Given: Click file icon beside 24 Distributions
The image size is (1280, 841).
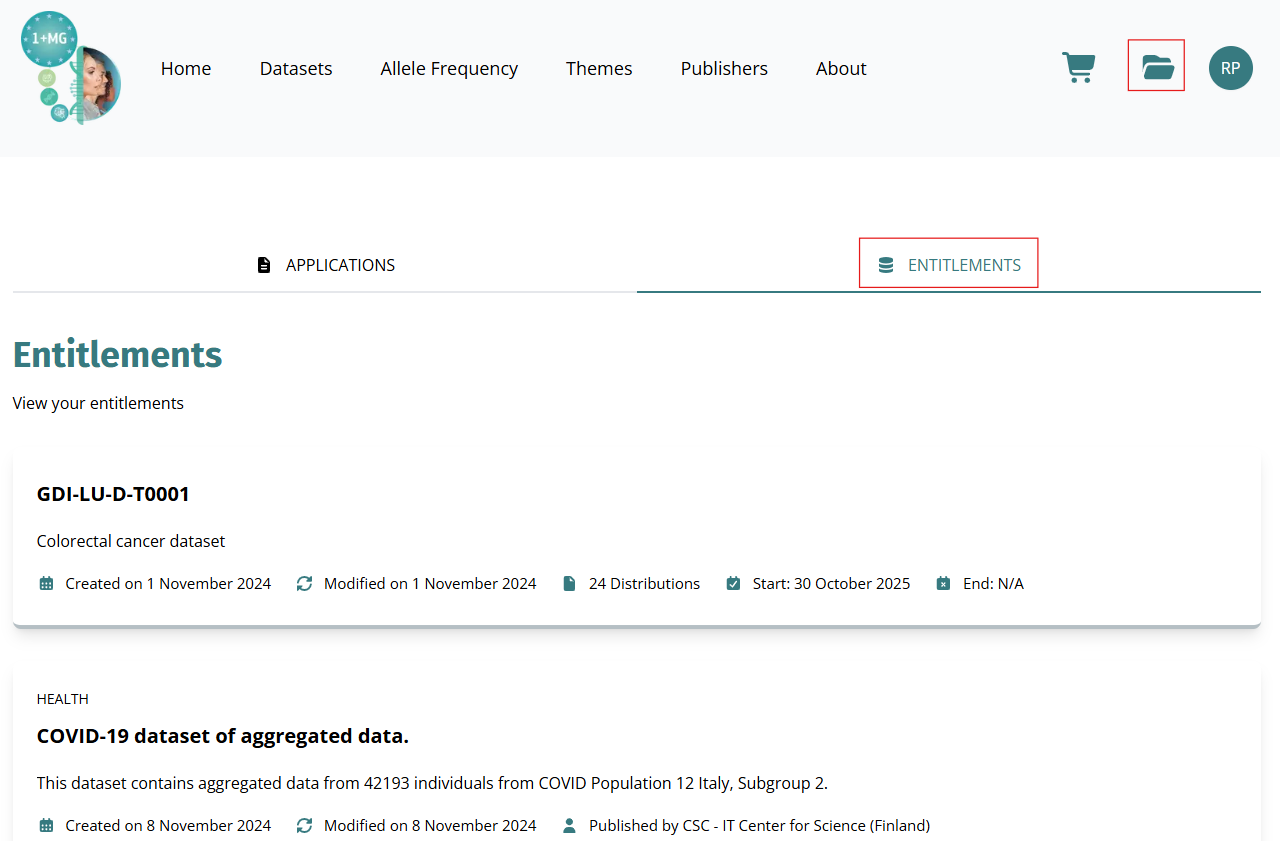Looking at the screenshot, I should pos(569,583).
